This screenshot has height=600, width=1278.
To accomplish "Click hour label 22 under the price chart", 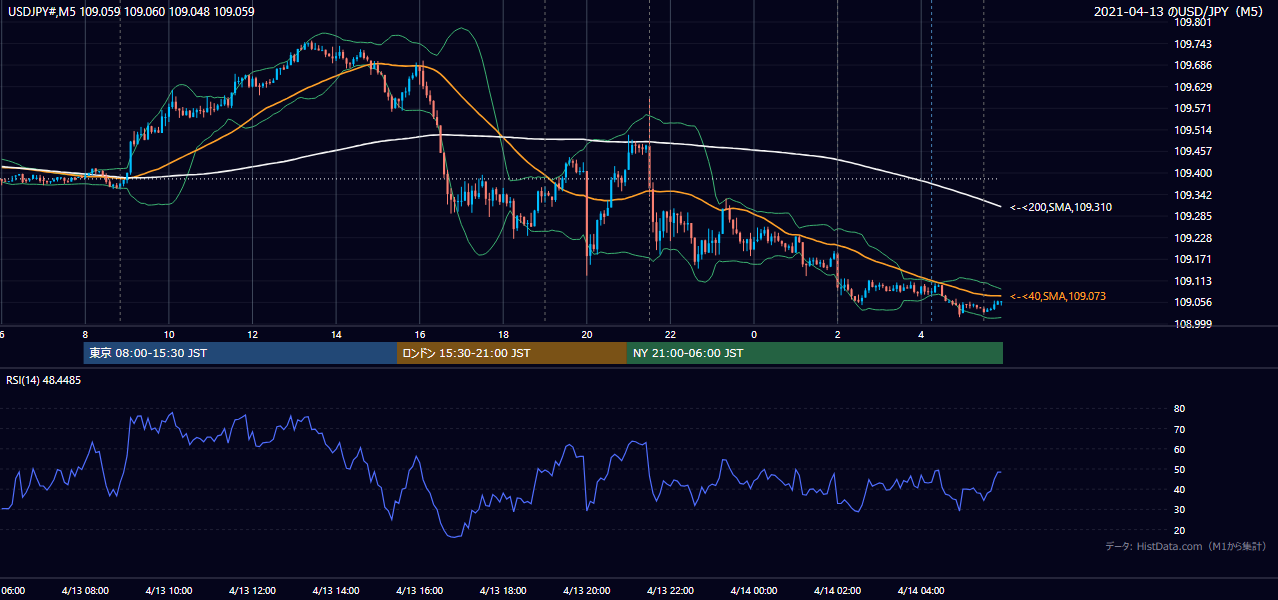I will pos(670,334).
